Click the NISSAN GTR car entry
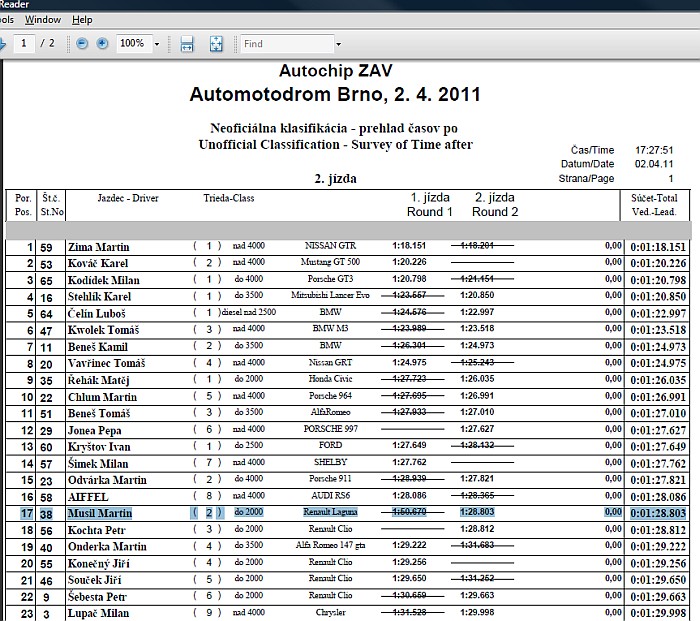Image resolution: width=700 pixels, height=621 pixels. click(x=330, y=247)
